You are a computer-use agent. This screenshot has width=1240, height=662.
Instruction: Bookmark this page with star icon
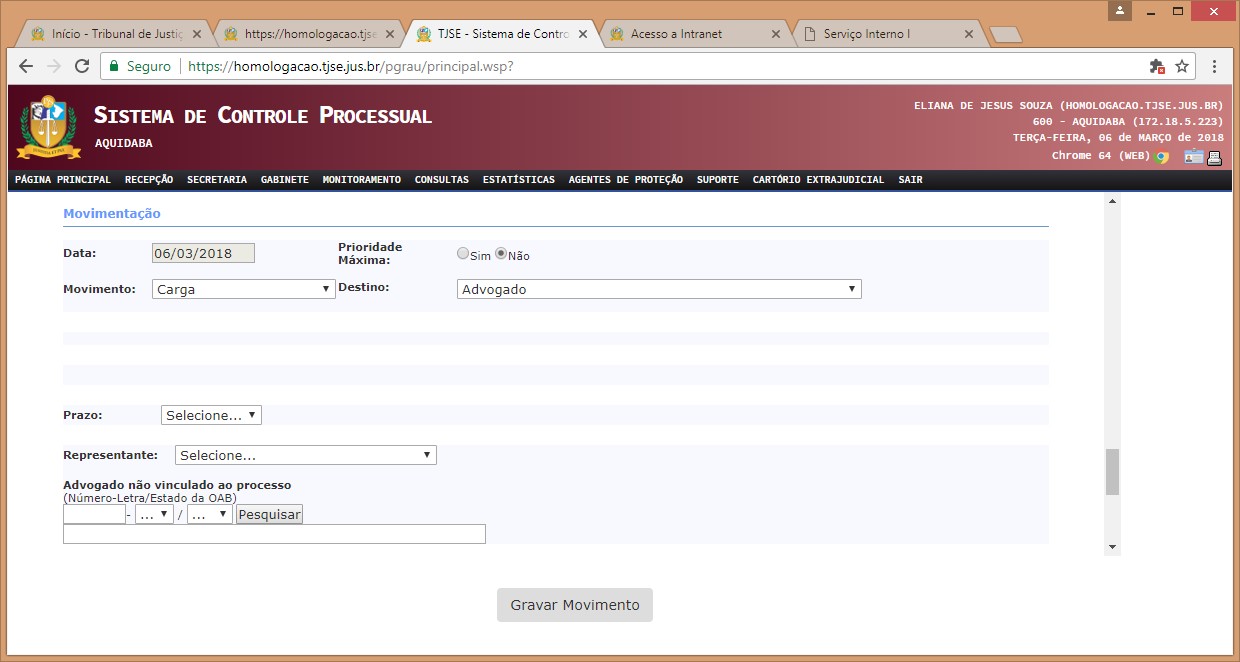[x=1182, y=67]
